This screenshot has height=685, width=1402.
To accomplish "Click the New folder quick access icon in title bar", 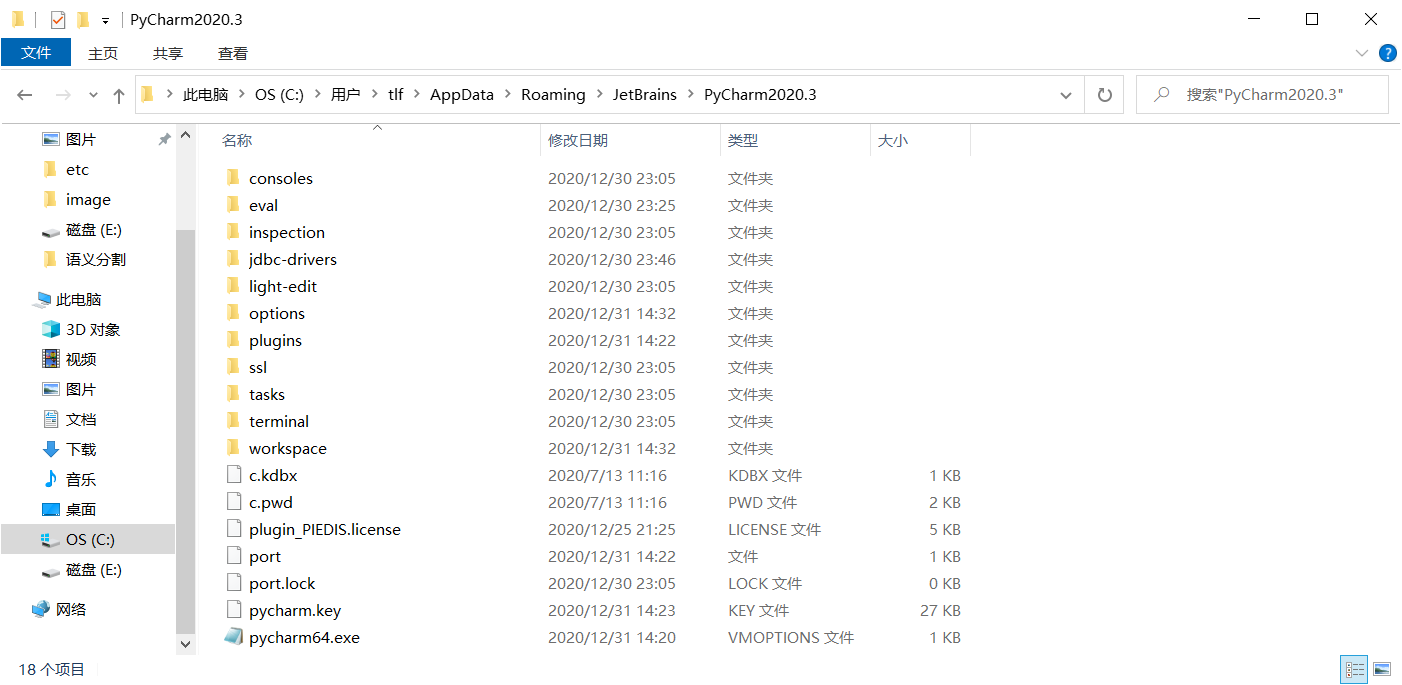I will (x=83, y=19).
